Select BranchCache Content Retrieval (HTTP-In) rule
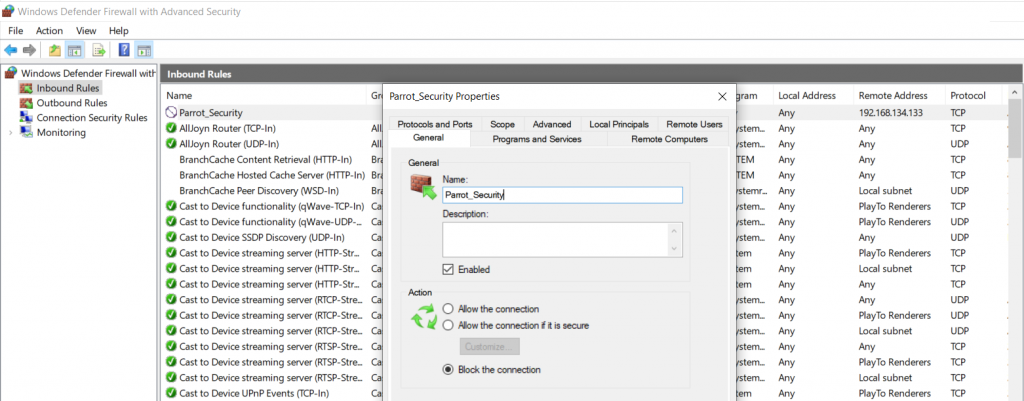Viewport: 1024px width, 401px height. coord(266,159)
